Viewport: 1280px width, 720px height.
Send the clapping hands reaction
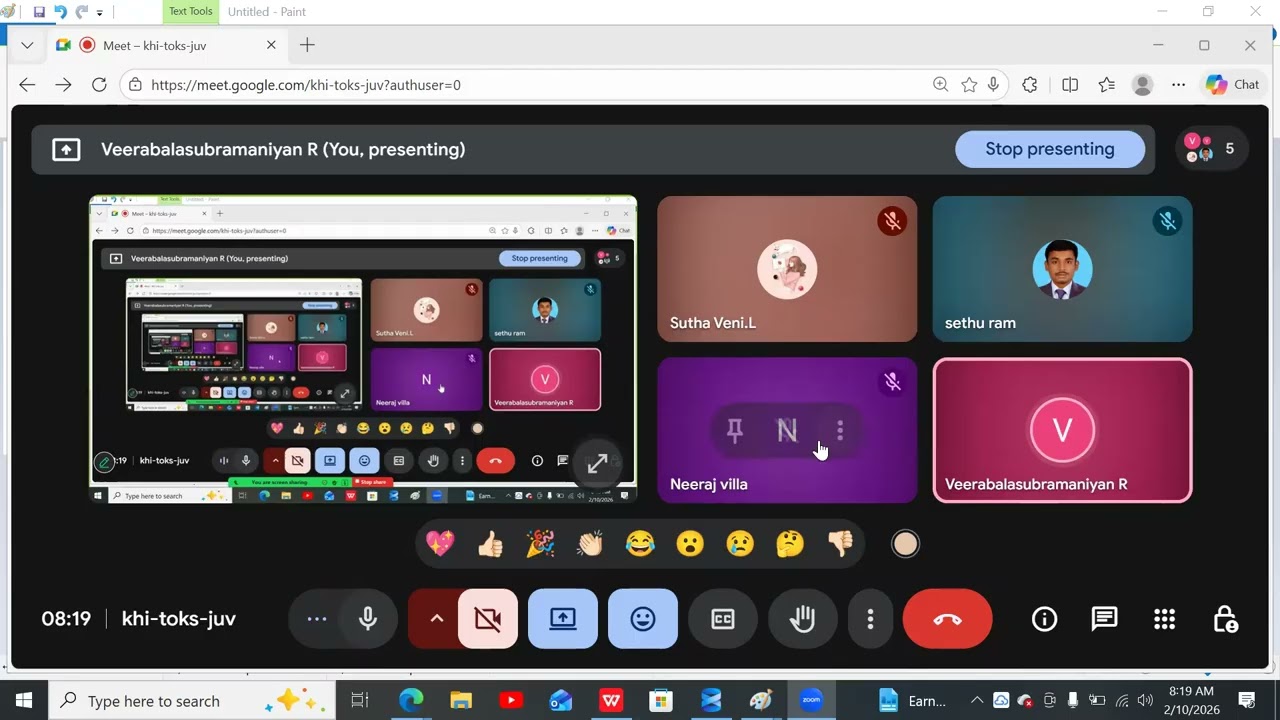coord(590,544)
